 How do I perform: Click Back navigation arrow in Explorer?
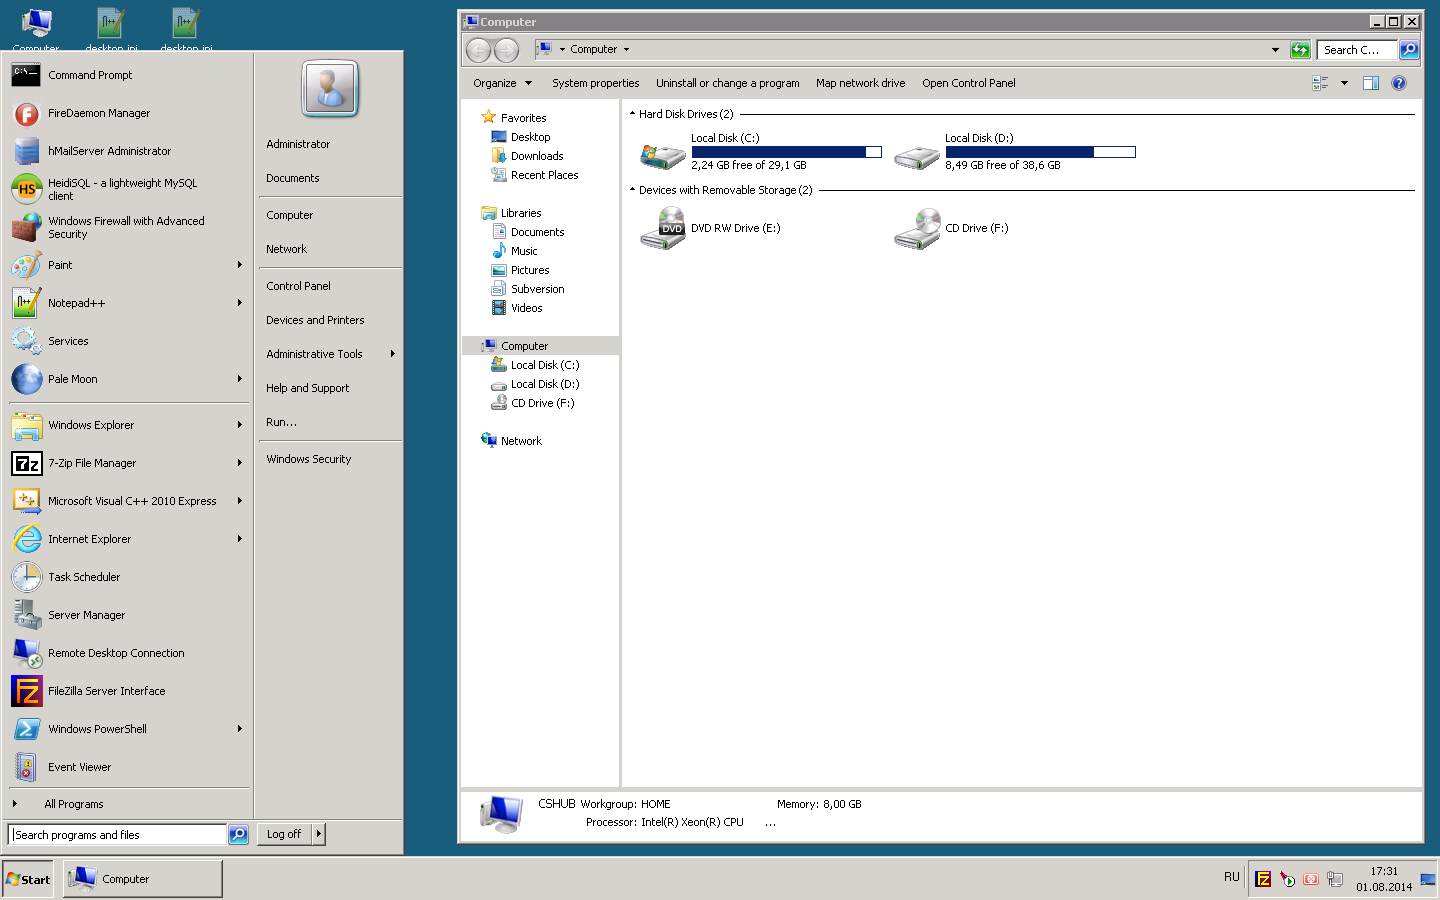pyautogui.click(x=479, y=50)
